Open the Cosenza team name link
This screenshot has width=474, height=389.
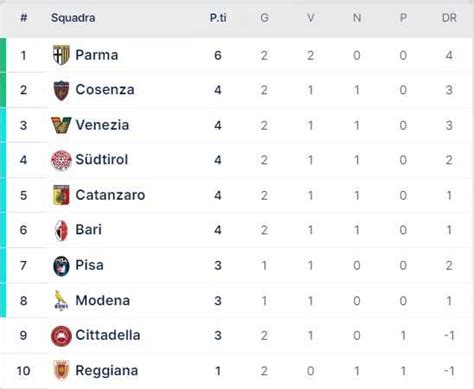pyautogui.click(x=105, y=90)
